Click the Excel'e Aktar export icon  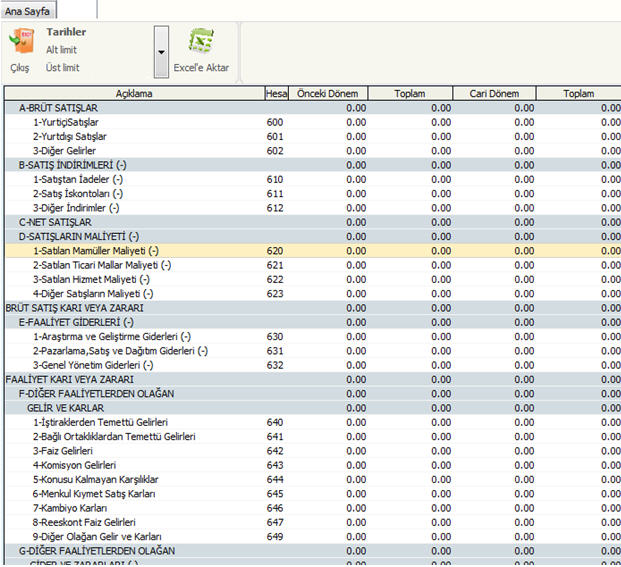coord(203,50)
